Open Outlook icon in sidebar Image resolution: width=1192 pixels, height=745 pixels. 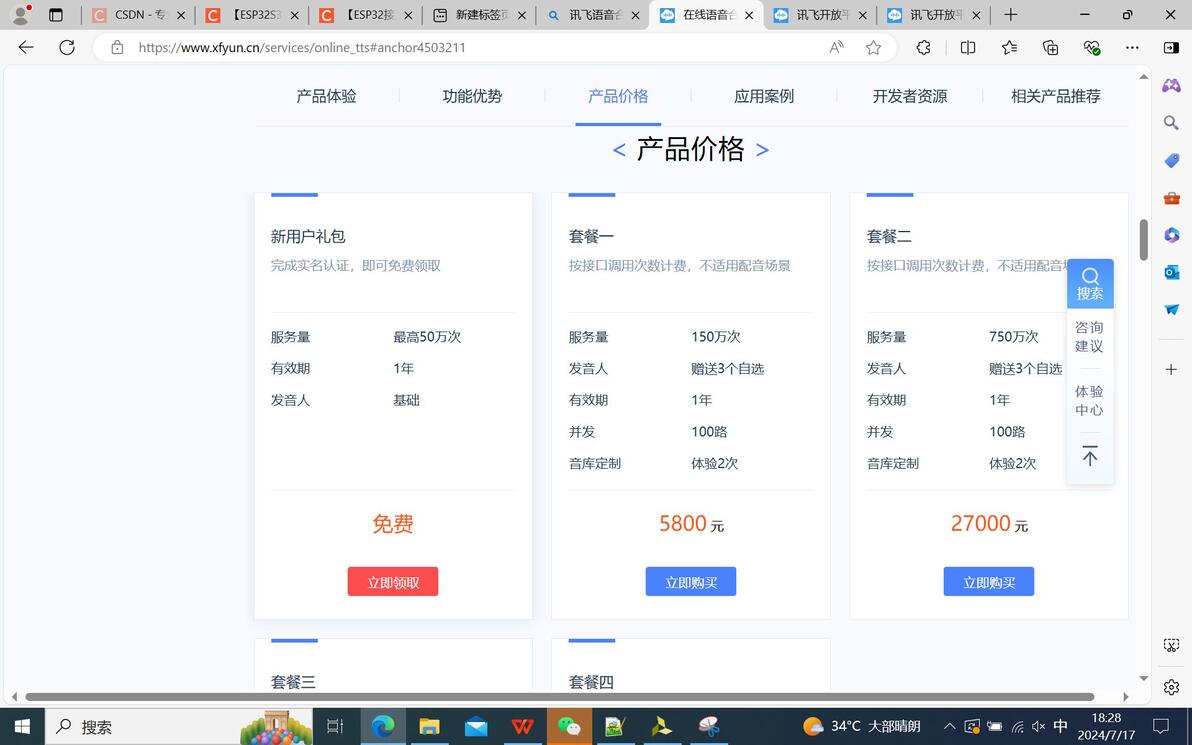coord(1171,272)
